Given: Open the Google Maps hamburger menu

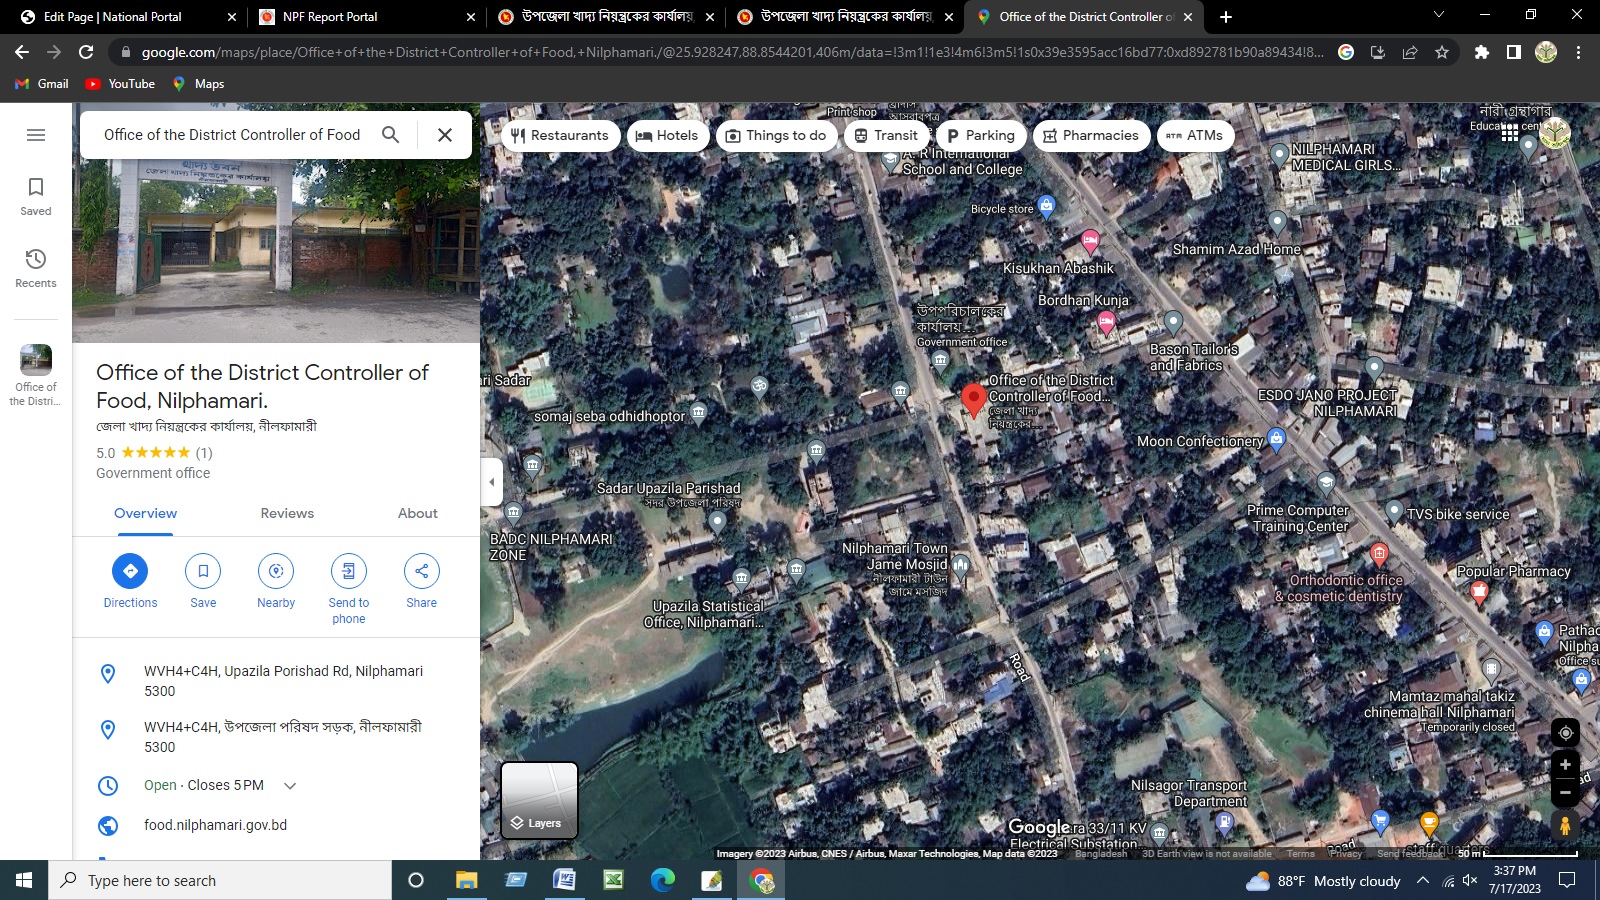Looking at the screenshot, I should pyautogui.click(x=36, y=135).
